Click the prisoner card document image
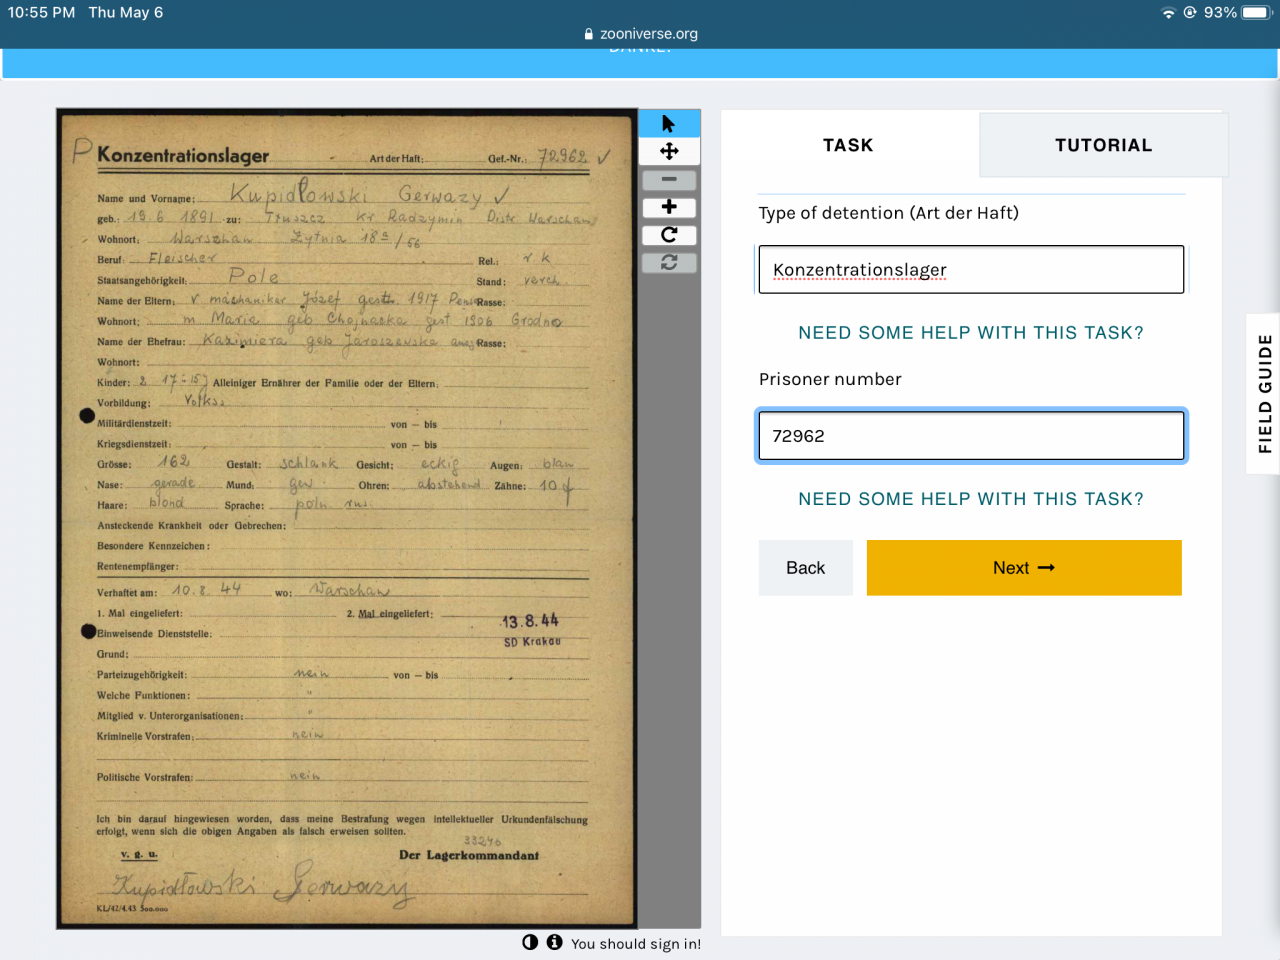Viewport: 1280px width, 960px height. 347,519
